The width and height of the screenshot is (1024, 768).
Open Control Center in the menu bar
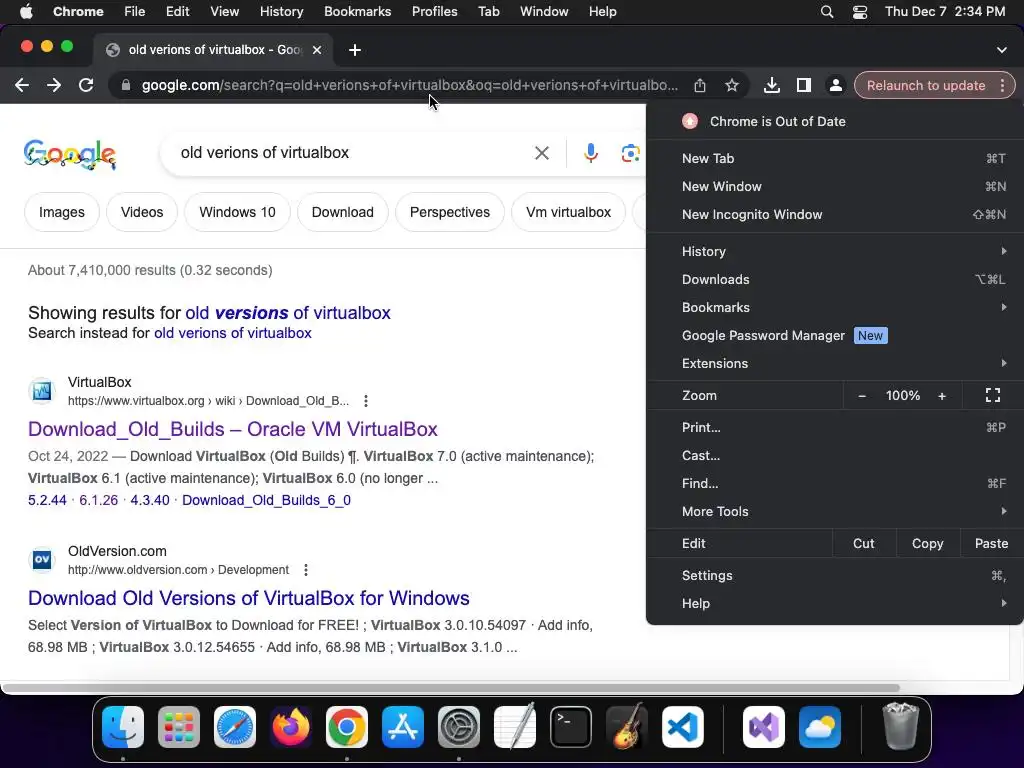click(x=860, y=12)
